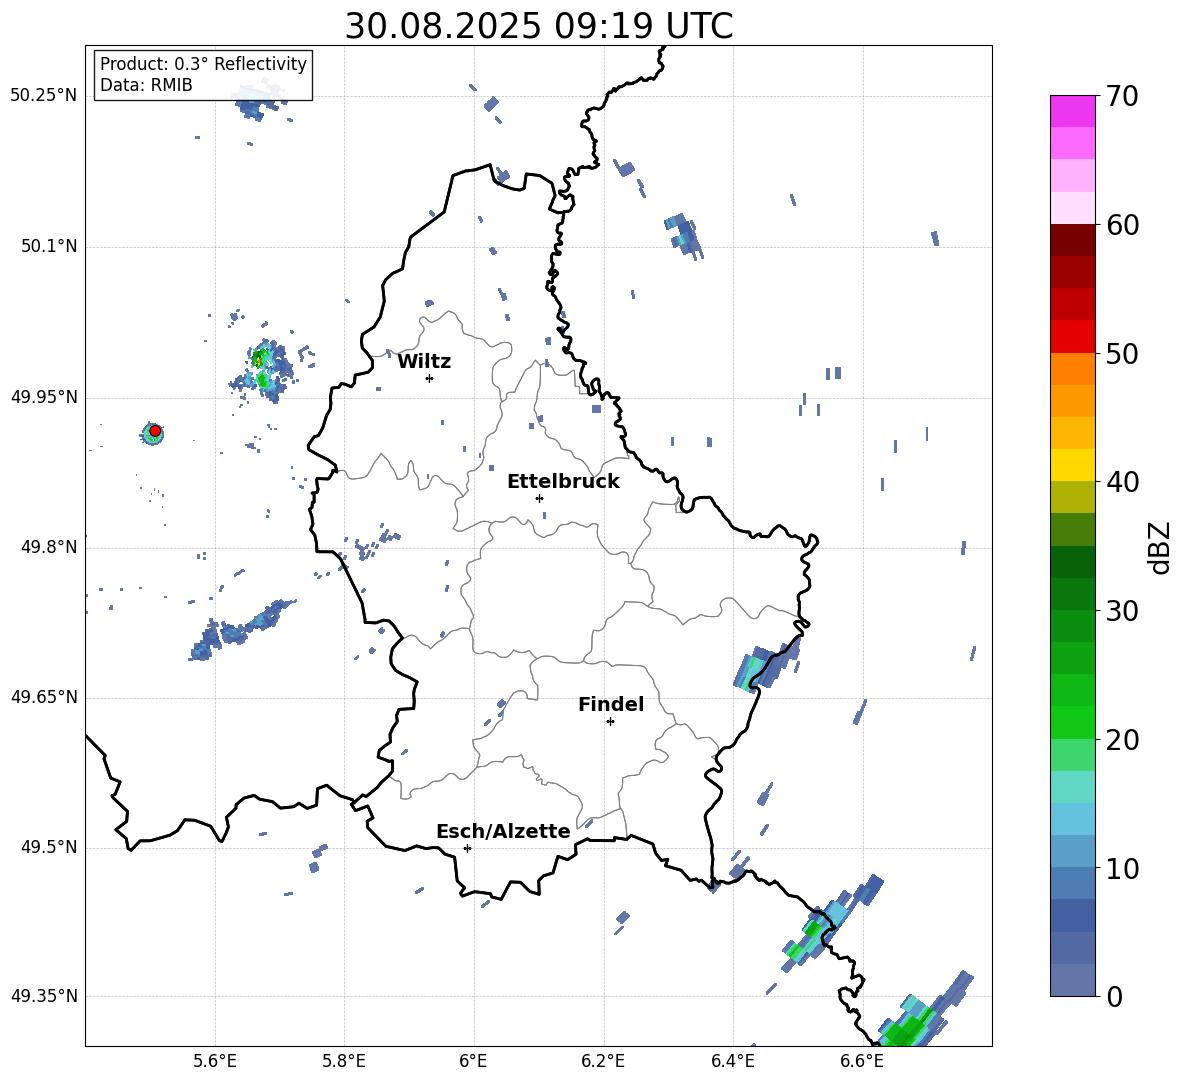
Task: Click the Esch/Alzette city label
Action: [x=503, y=832]
